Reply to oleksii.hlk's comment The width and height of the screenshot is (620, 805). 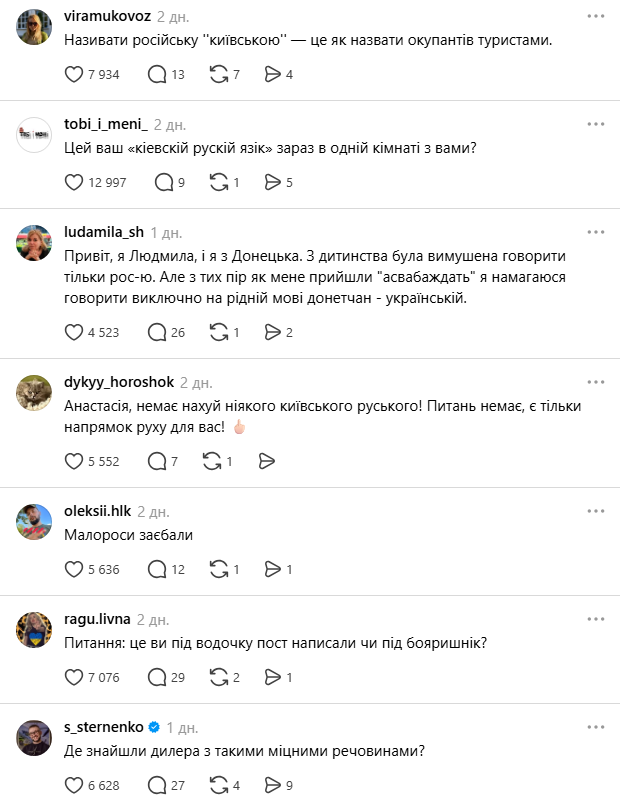tap(157, 569)
